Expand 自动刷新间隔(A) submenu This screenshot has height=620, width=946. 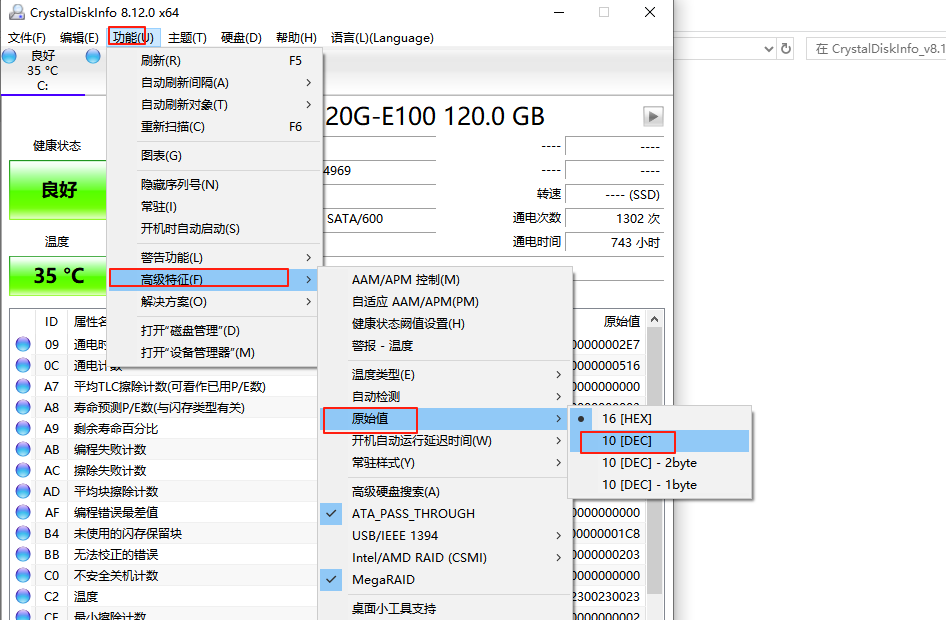[214, 83]
